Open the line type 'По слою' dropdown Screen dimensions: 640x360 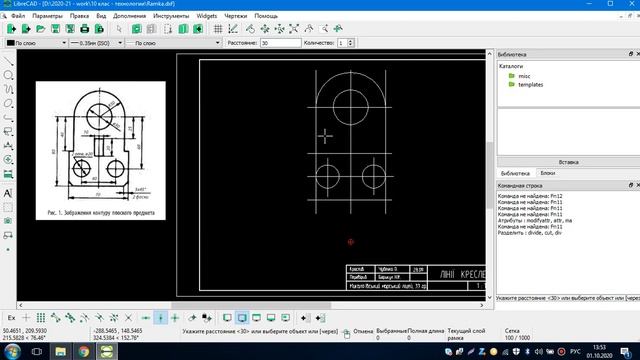point(173,43)
